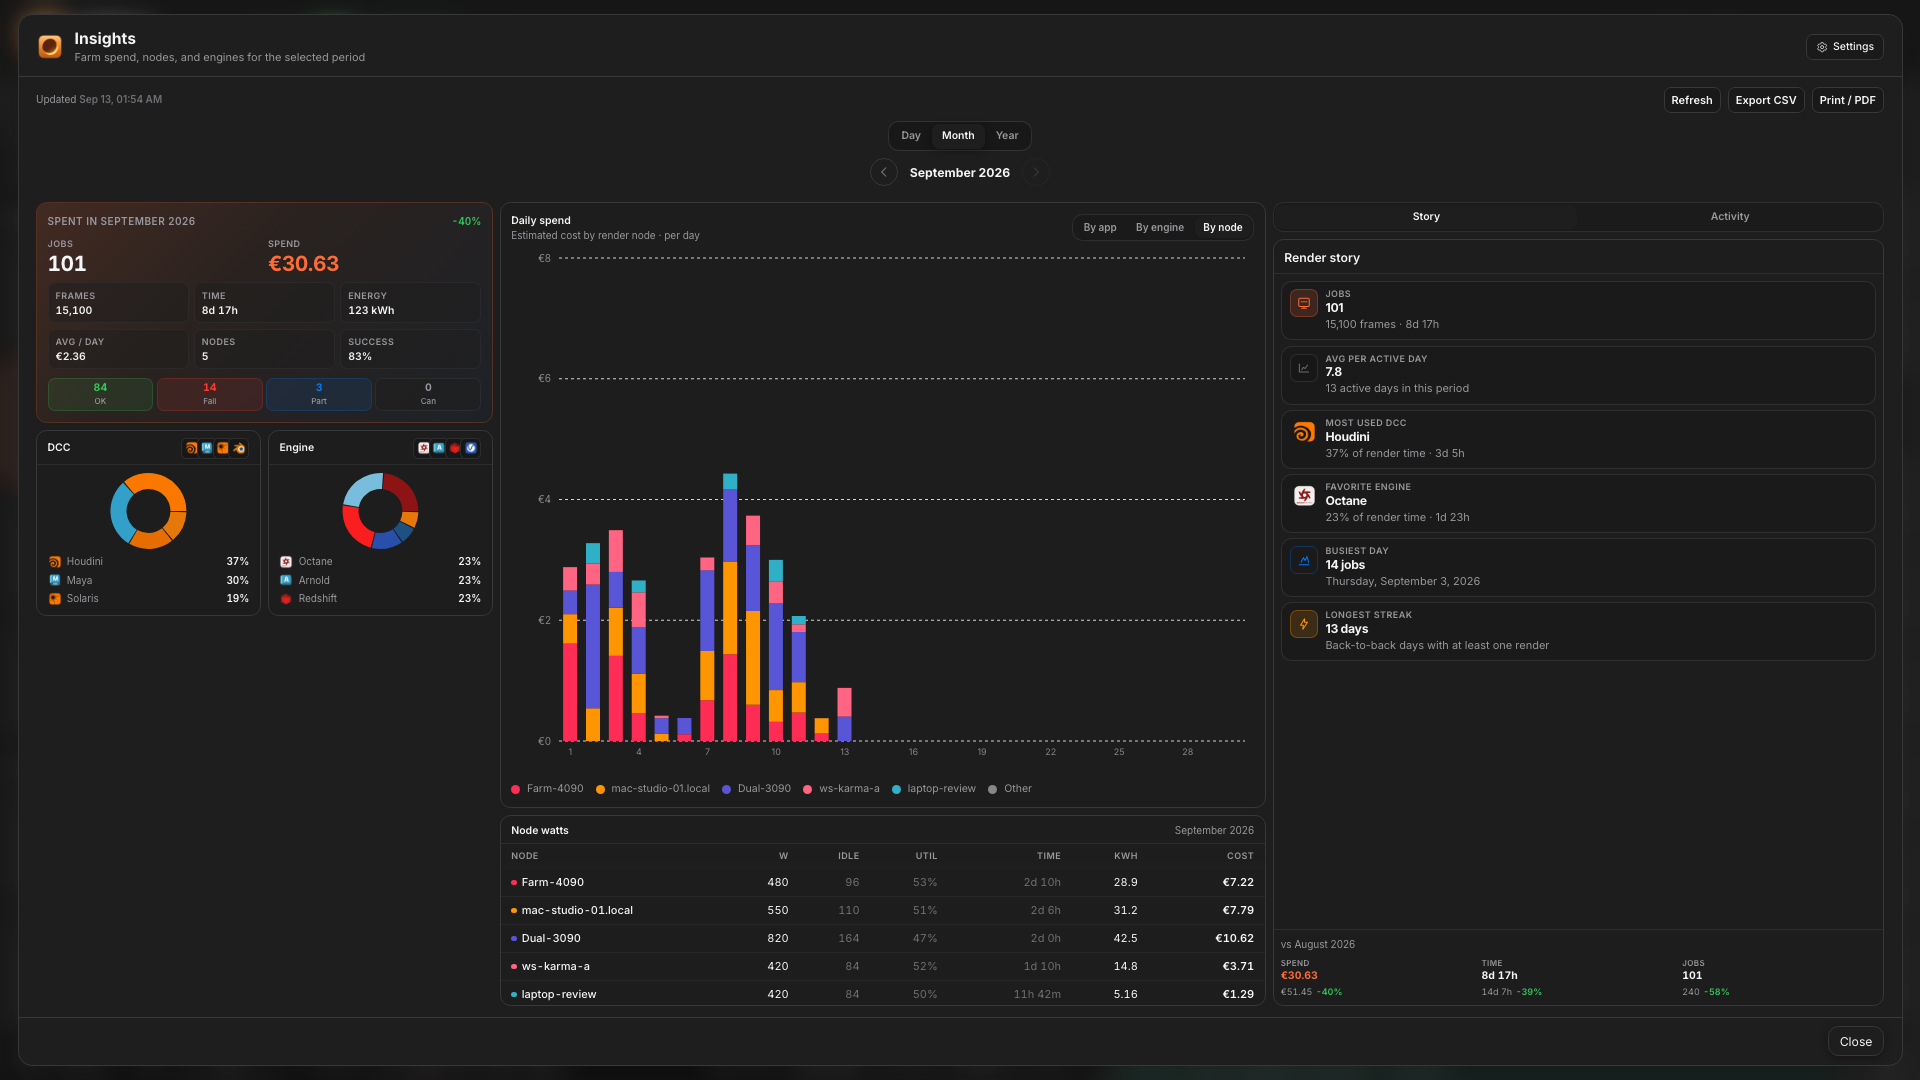Image resolution: width=1920 pixels, height=1080 pixels.
Task: Open Settings
Action: 1845,47
